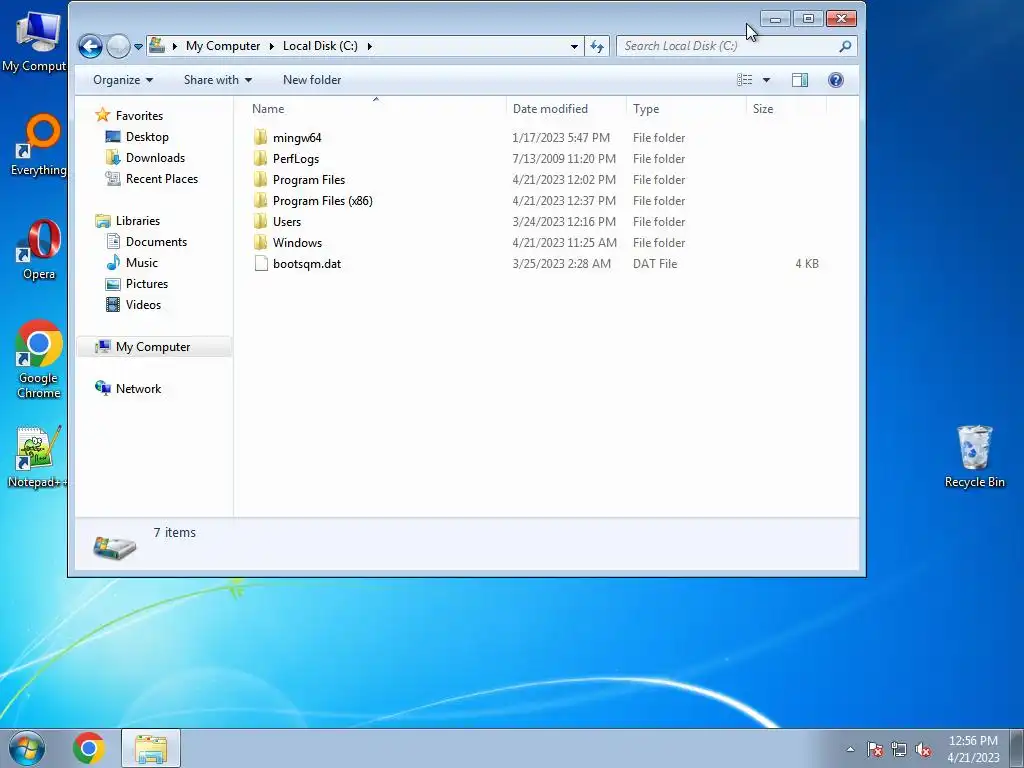The image size is (1024, 768).
Task: Select the mingw64 folder icon
Action: tap(261, 137)
